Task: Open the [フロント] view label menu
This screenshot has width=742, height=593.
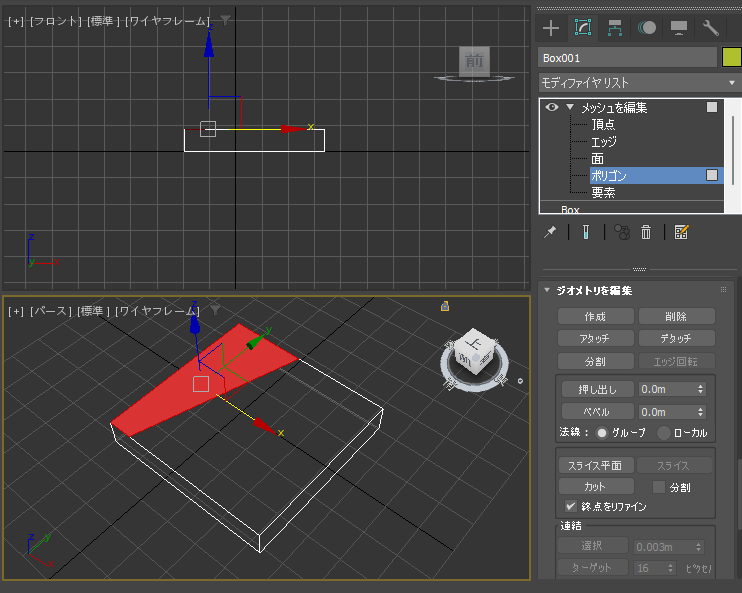Action: coord(55,21)
